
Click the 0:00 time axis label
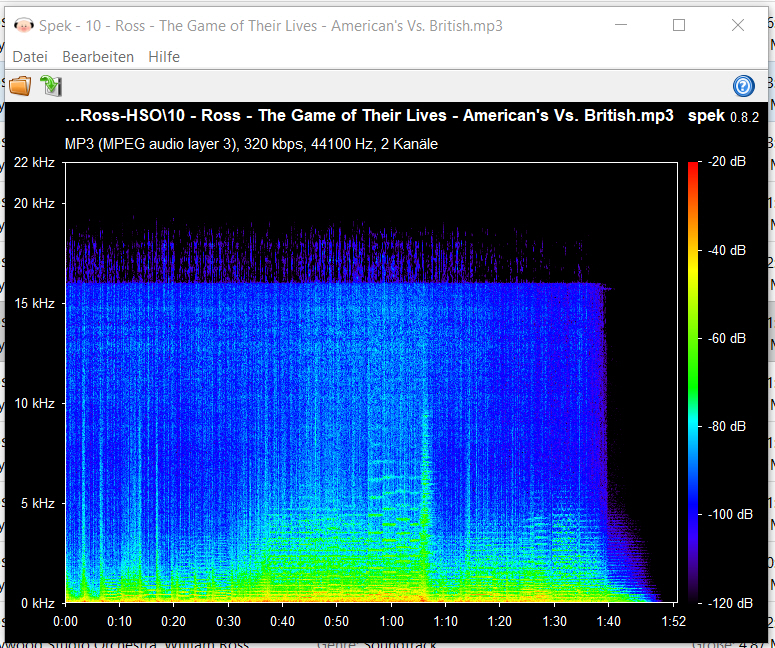coord(65,621)
